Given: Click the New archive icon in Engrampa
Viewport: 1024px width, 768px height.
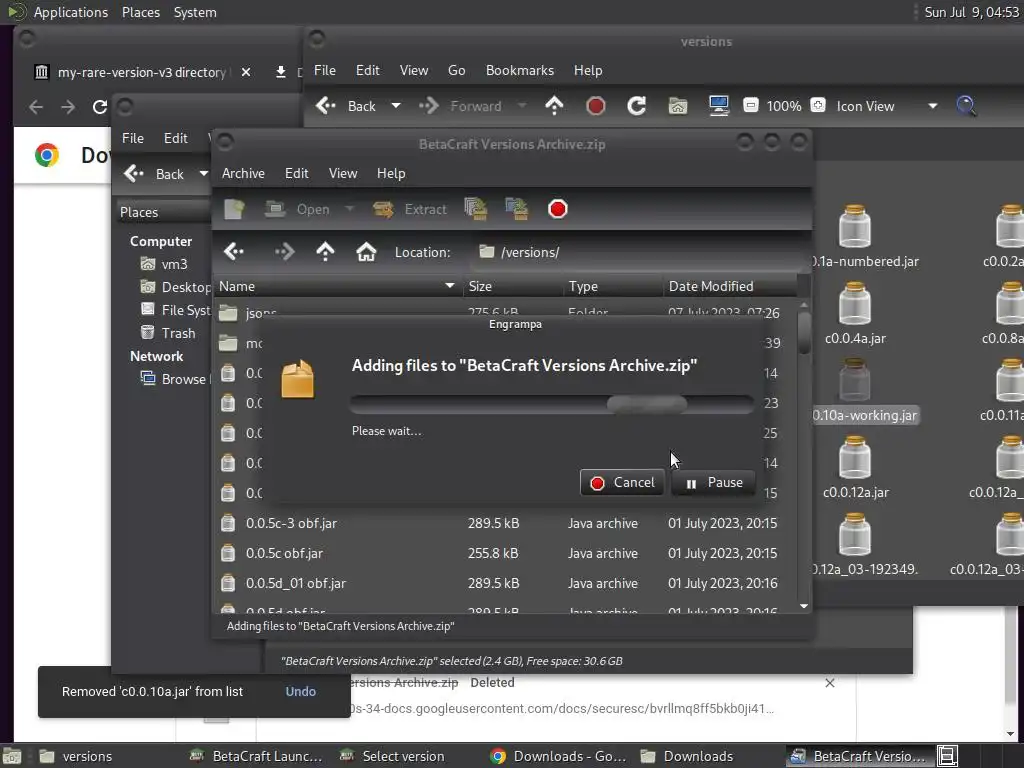Looking at the screenshot, I should click(x=234, y=209).
